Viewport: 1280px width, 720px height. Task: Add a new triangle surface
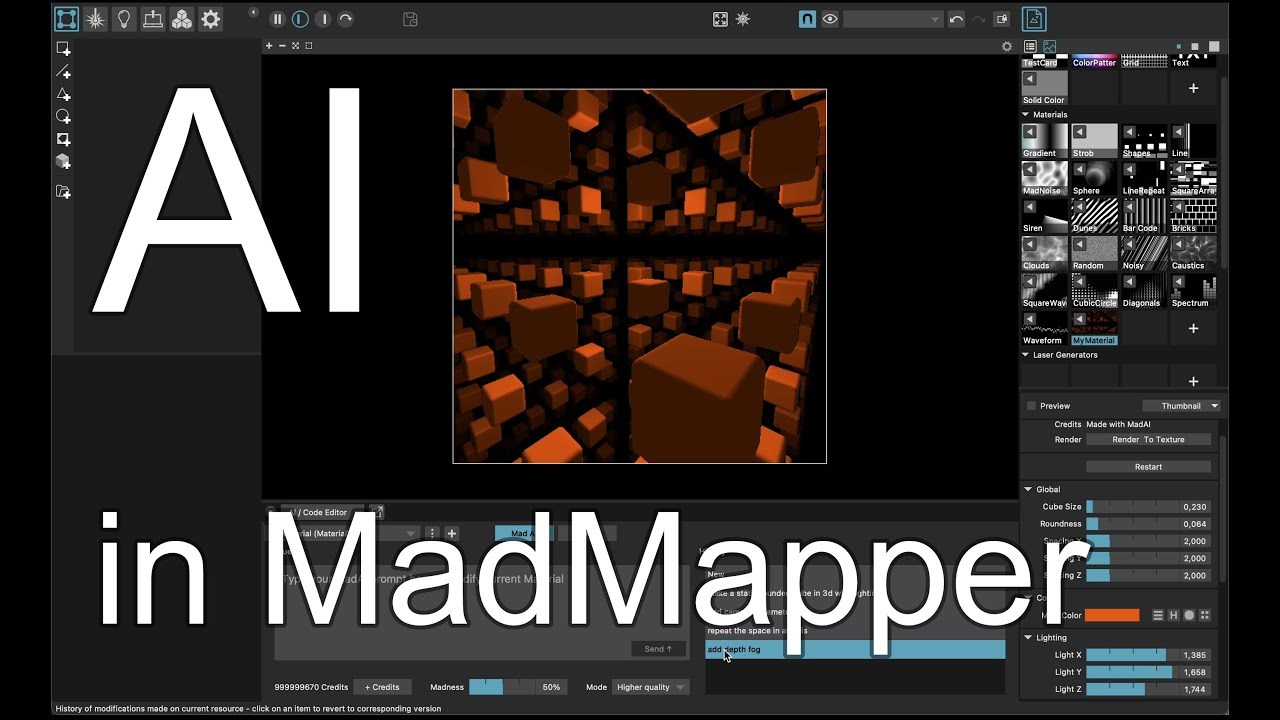63,94
